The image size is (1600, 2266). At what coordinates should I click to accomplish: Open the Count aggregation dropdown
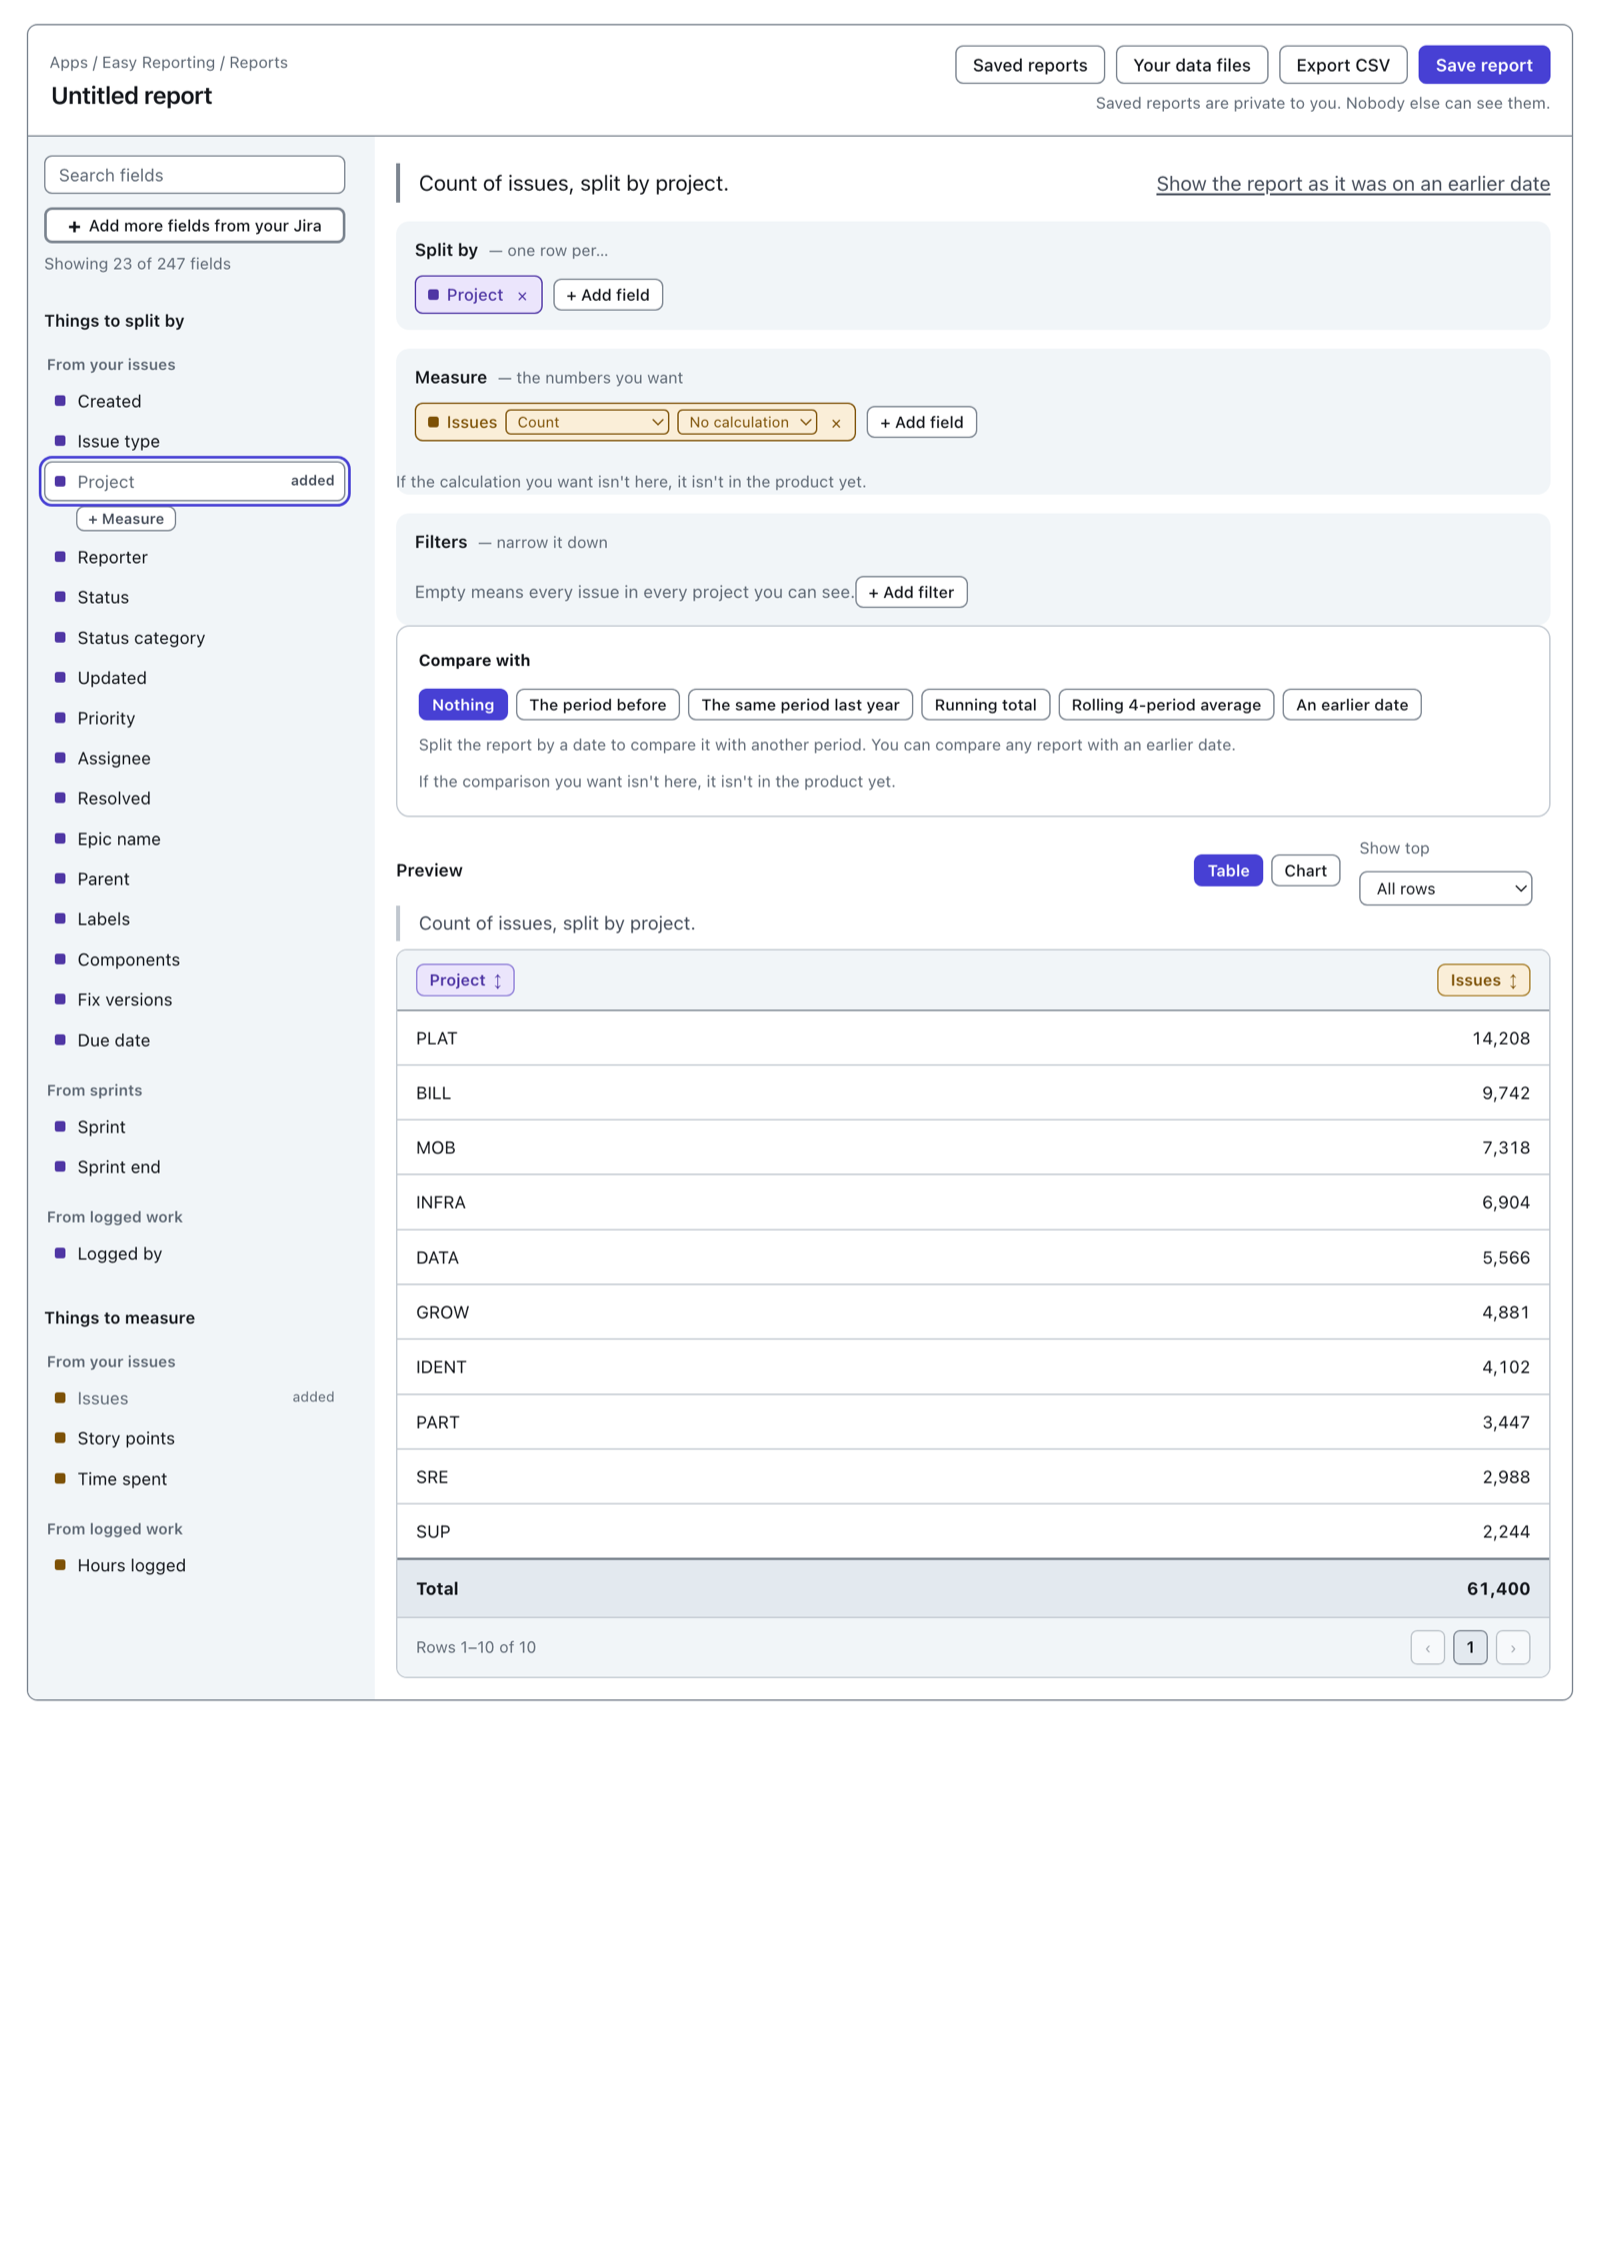pyautogui.click(x=587, y=423)
